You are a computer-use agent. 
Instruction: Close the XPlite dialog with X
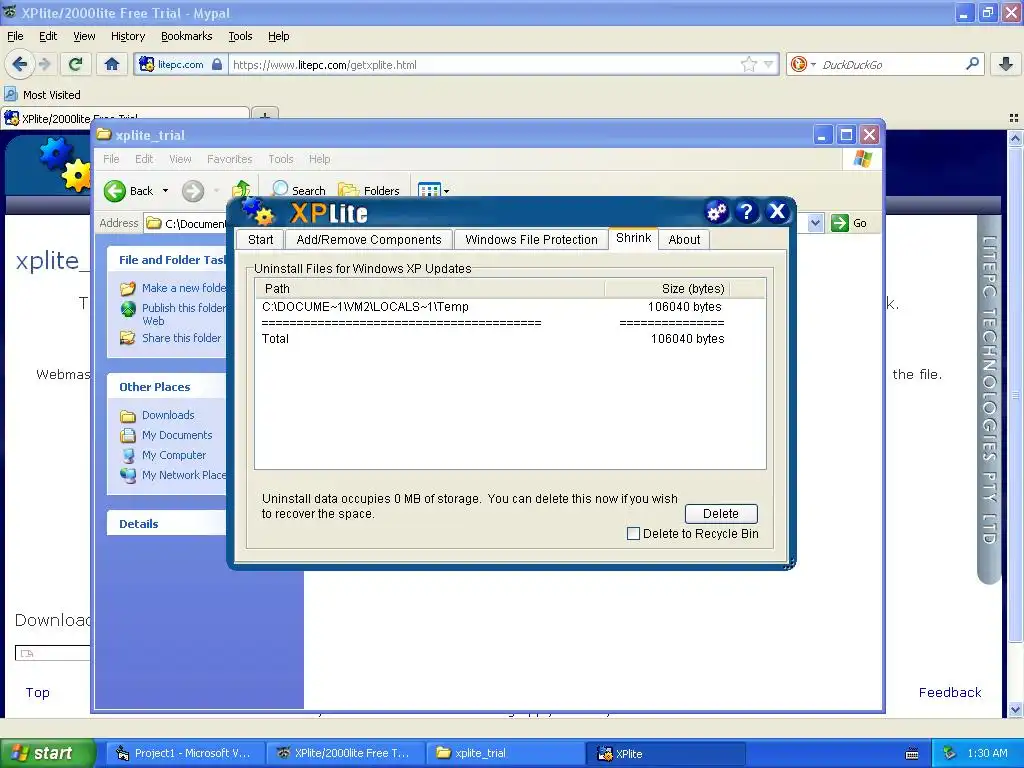[x=776, y=212]
